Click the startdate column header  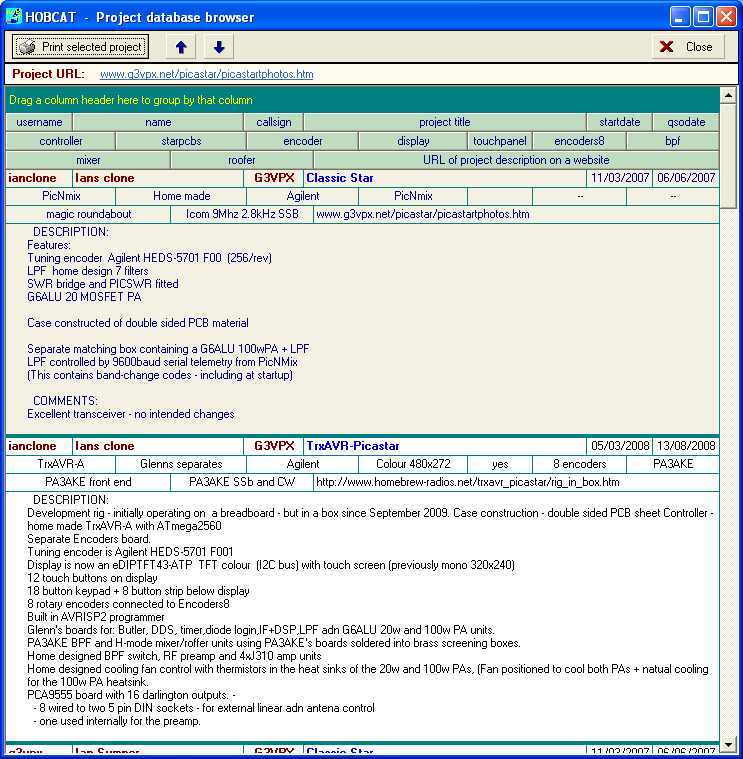tap(619, 122)
